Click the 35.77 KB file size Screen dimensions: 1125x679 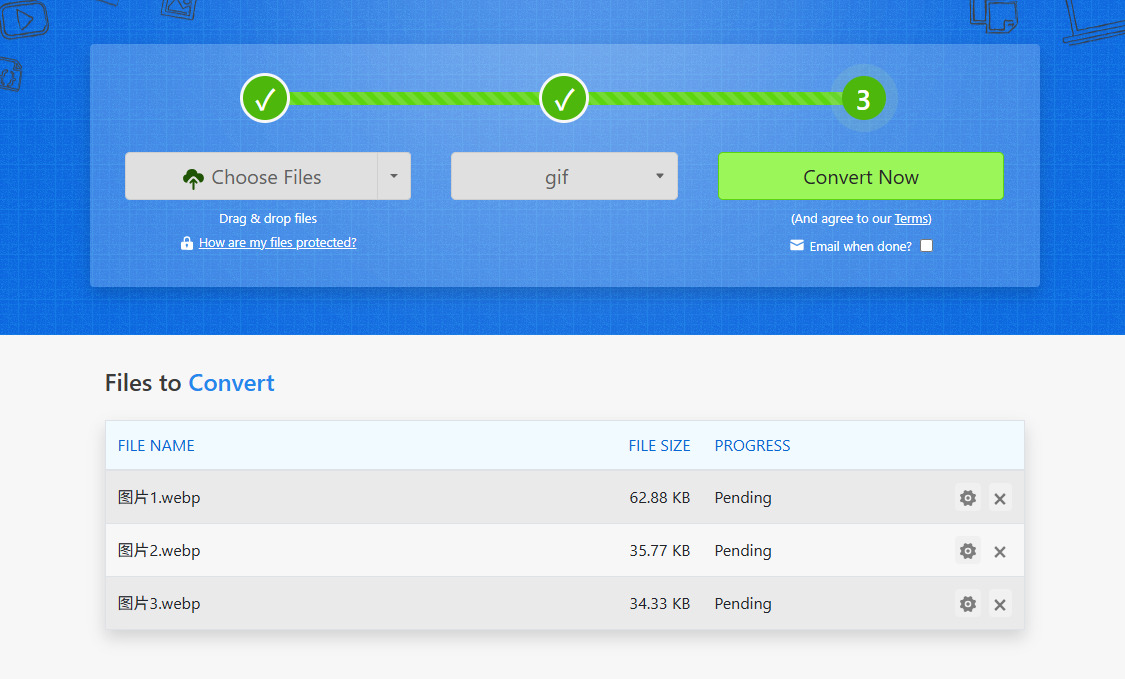click(659, 551)
